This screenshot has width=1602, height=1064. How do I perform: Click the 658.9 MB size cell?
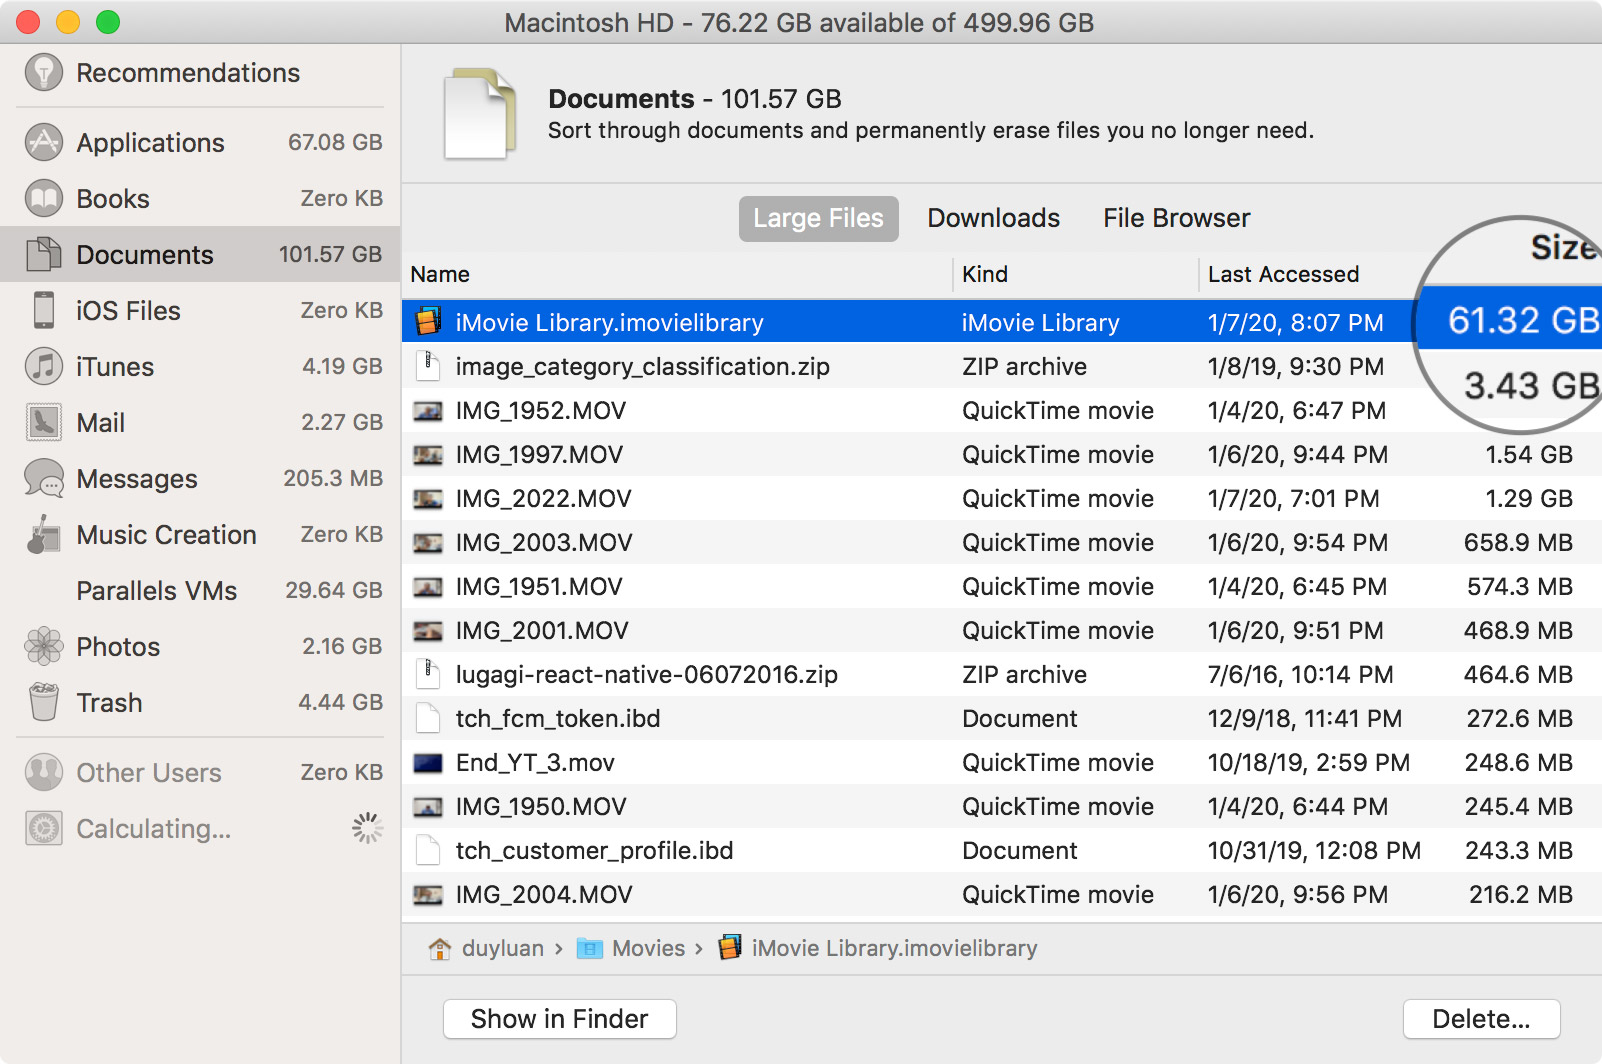1518,543
